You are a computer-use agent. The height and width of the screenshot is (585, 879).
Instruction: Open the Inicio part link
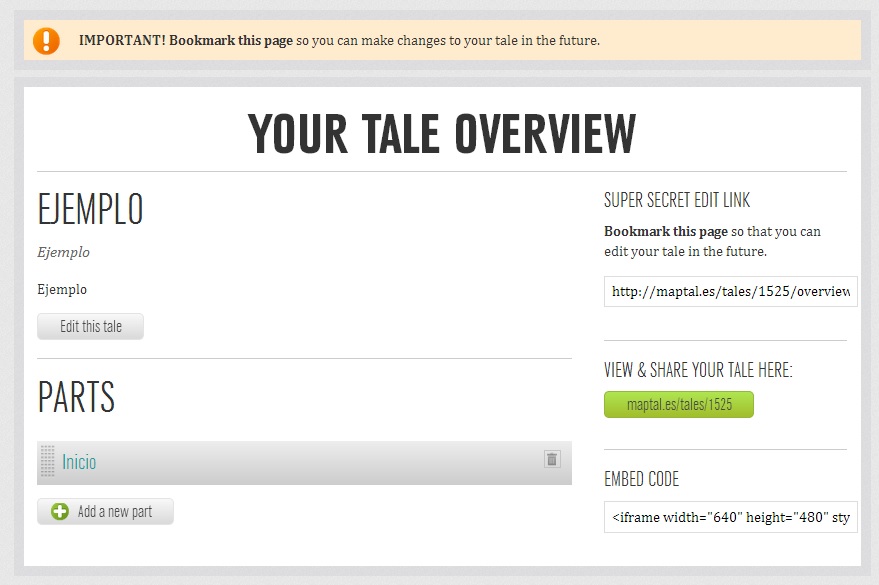[79, 462]
